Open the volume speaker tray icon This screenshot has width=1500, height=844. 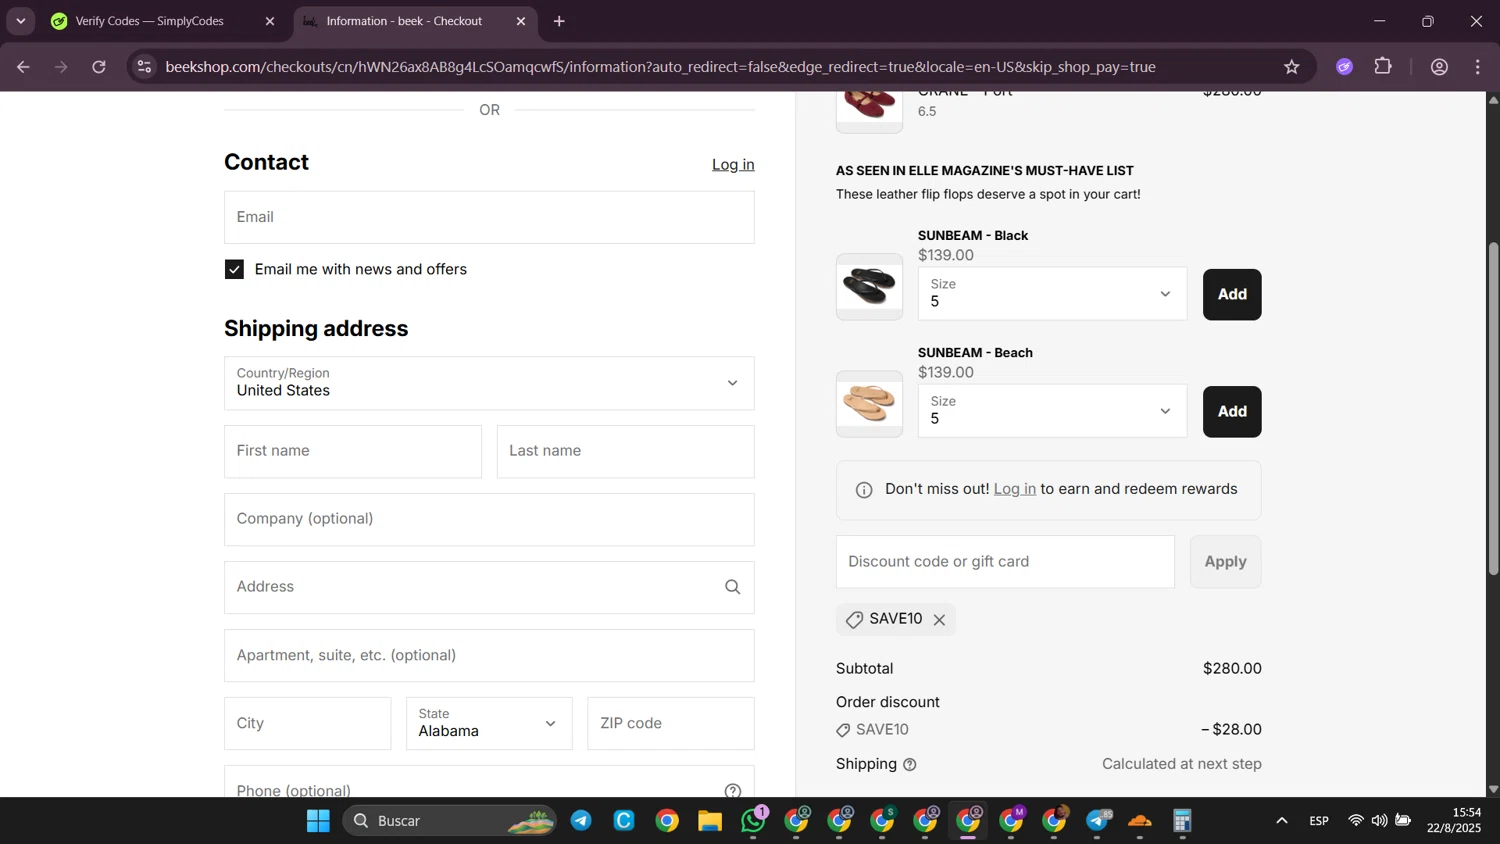(x=1379, y=821)
